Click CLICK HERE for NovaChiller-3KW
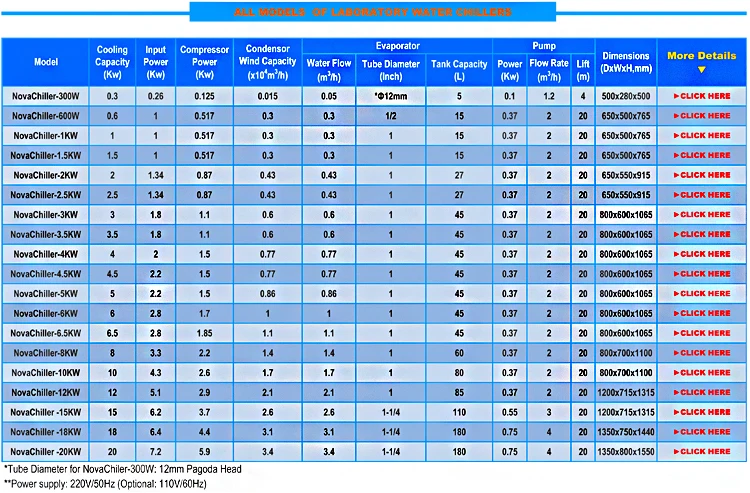This screenshot has width=750, height=493. pos(702,215)
